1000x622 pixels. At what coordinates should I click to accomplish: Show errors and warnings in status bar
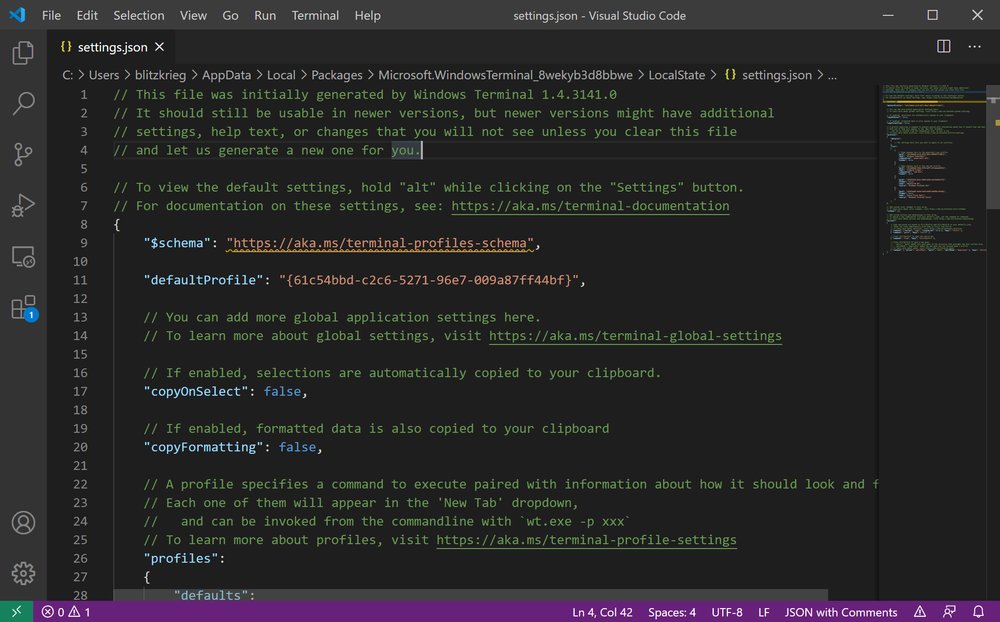[66, 612]
